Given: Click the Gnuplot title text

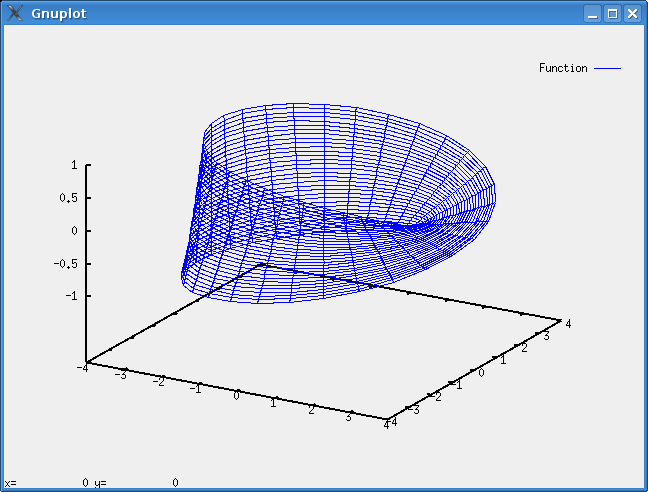Looking at the screenshot, I should tap(59, 14).
